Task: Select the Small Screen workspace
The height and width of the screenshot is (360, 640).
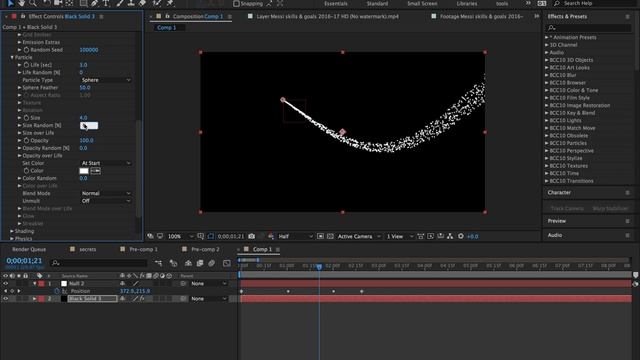Action: pyautogui.click(x=422, y=4)
